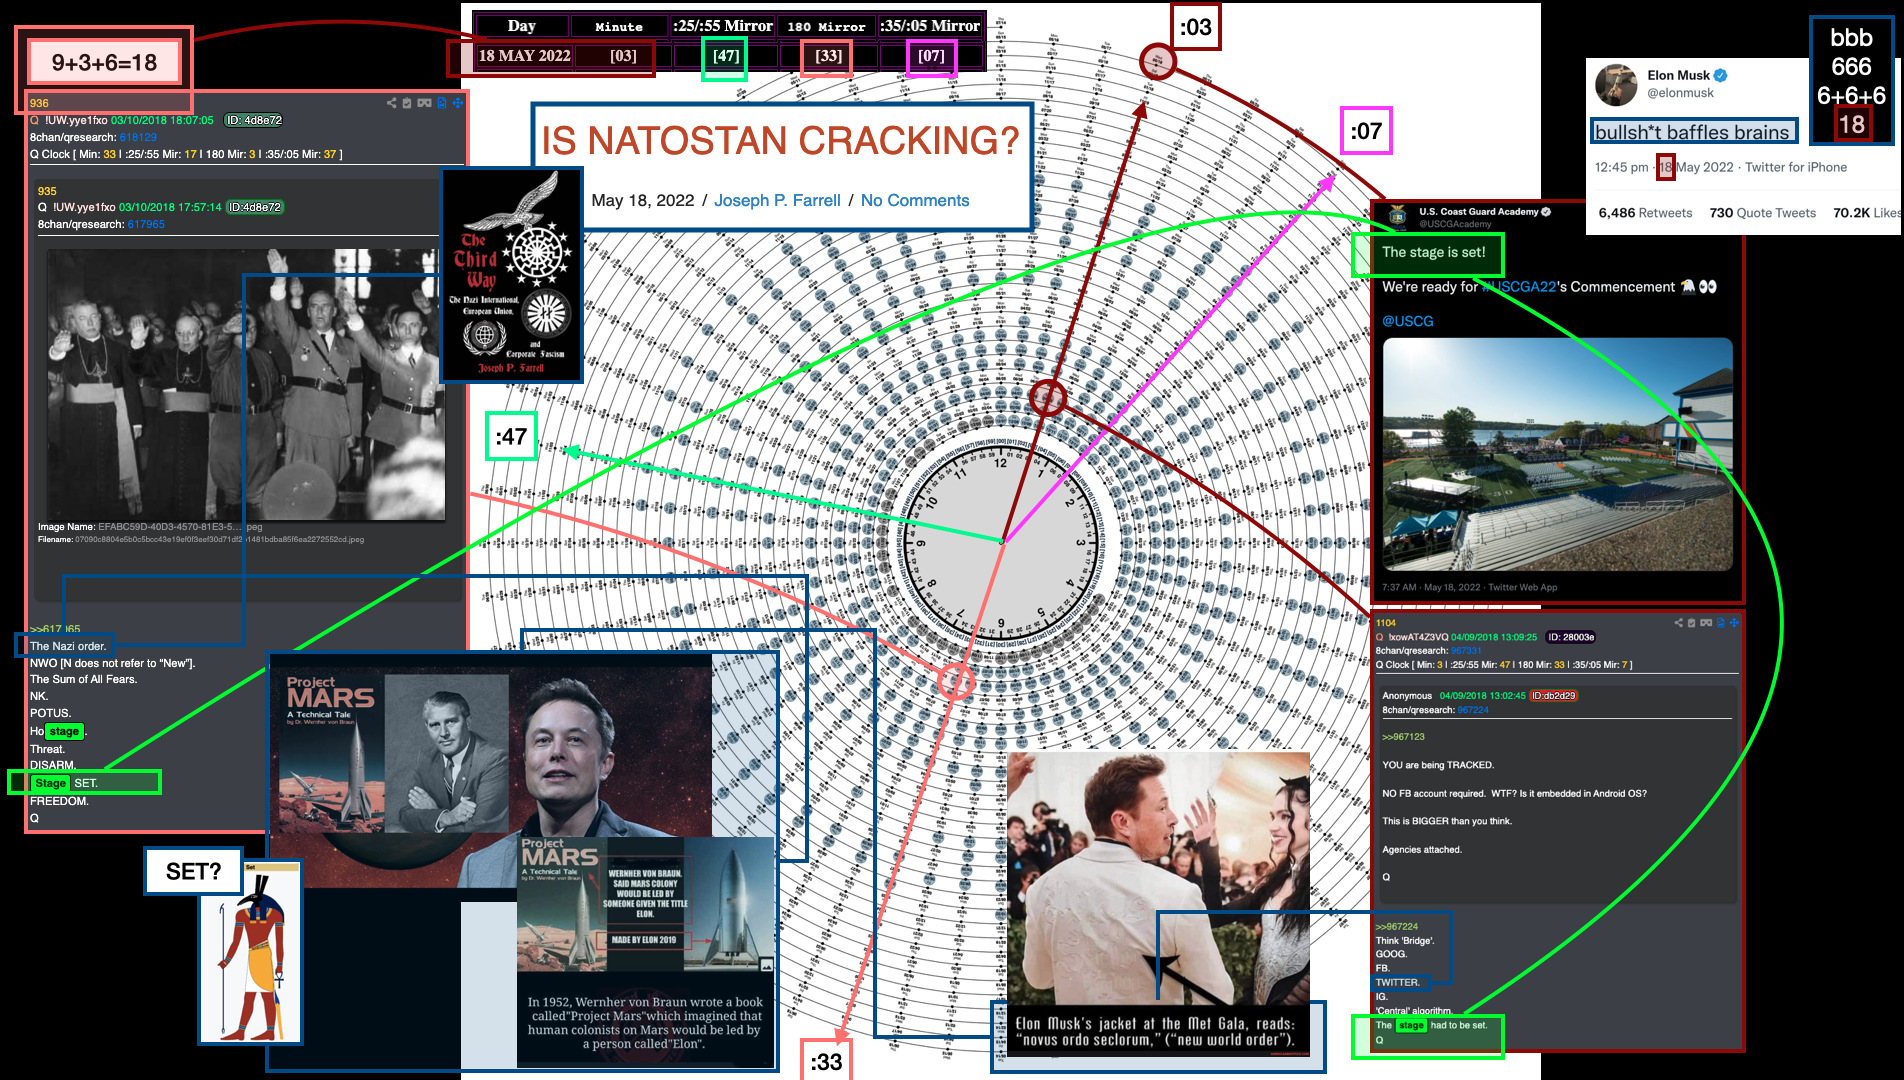This screenshot has width=1904, height=1080.
Task: Click the share icon on post 1104
Action: [x=1679, y=623]
